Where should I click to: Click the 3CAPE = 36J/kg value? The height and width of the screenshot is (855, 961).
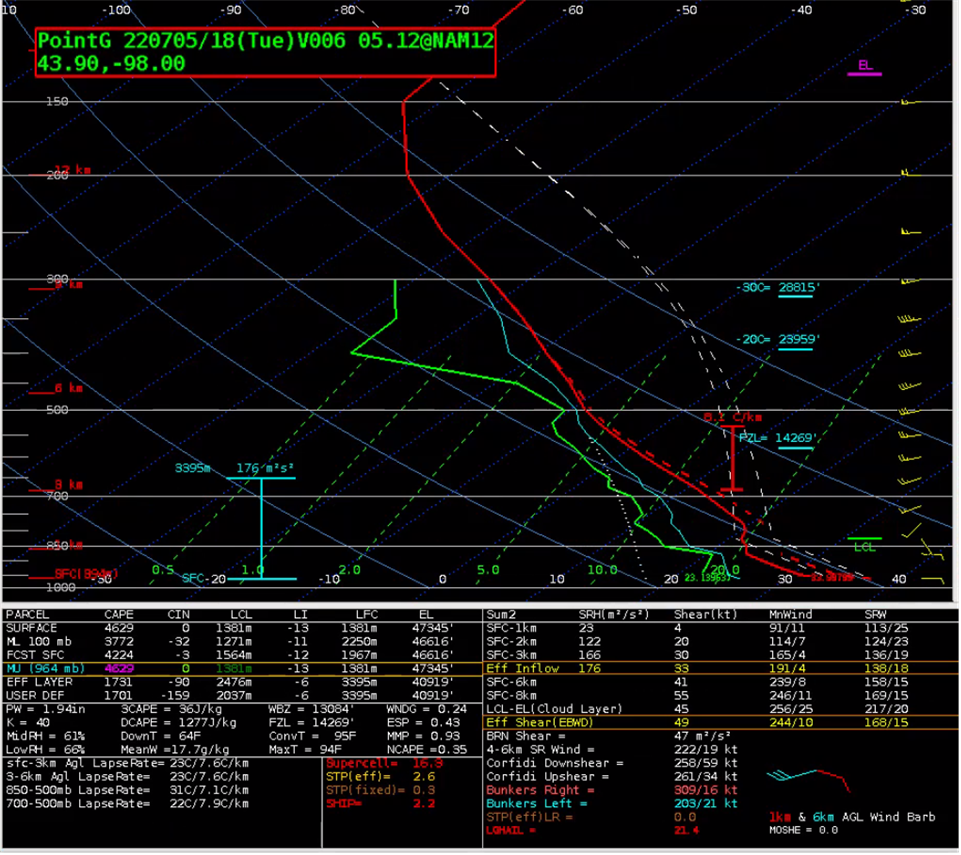(x=171, y=709)
